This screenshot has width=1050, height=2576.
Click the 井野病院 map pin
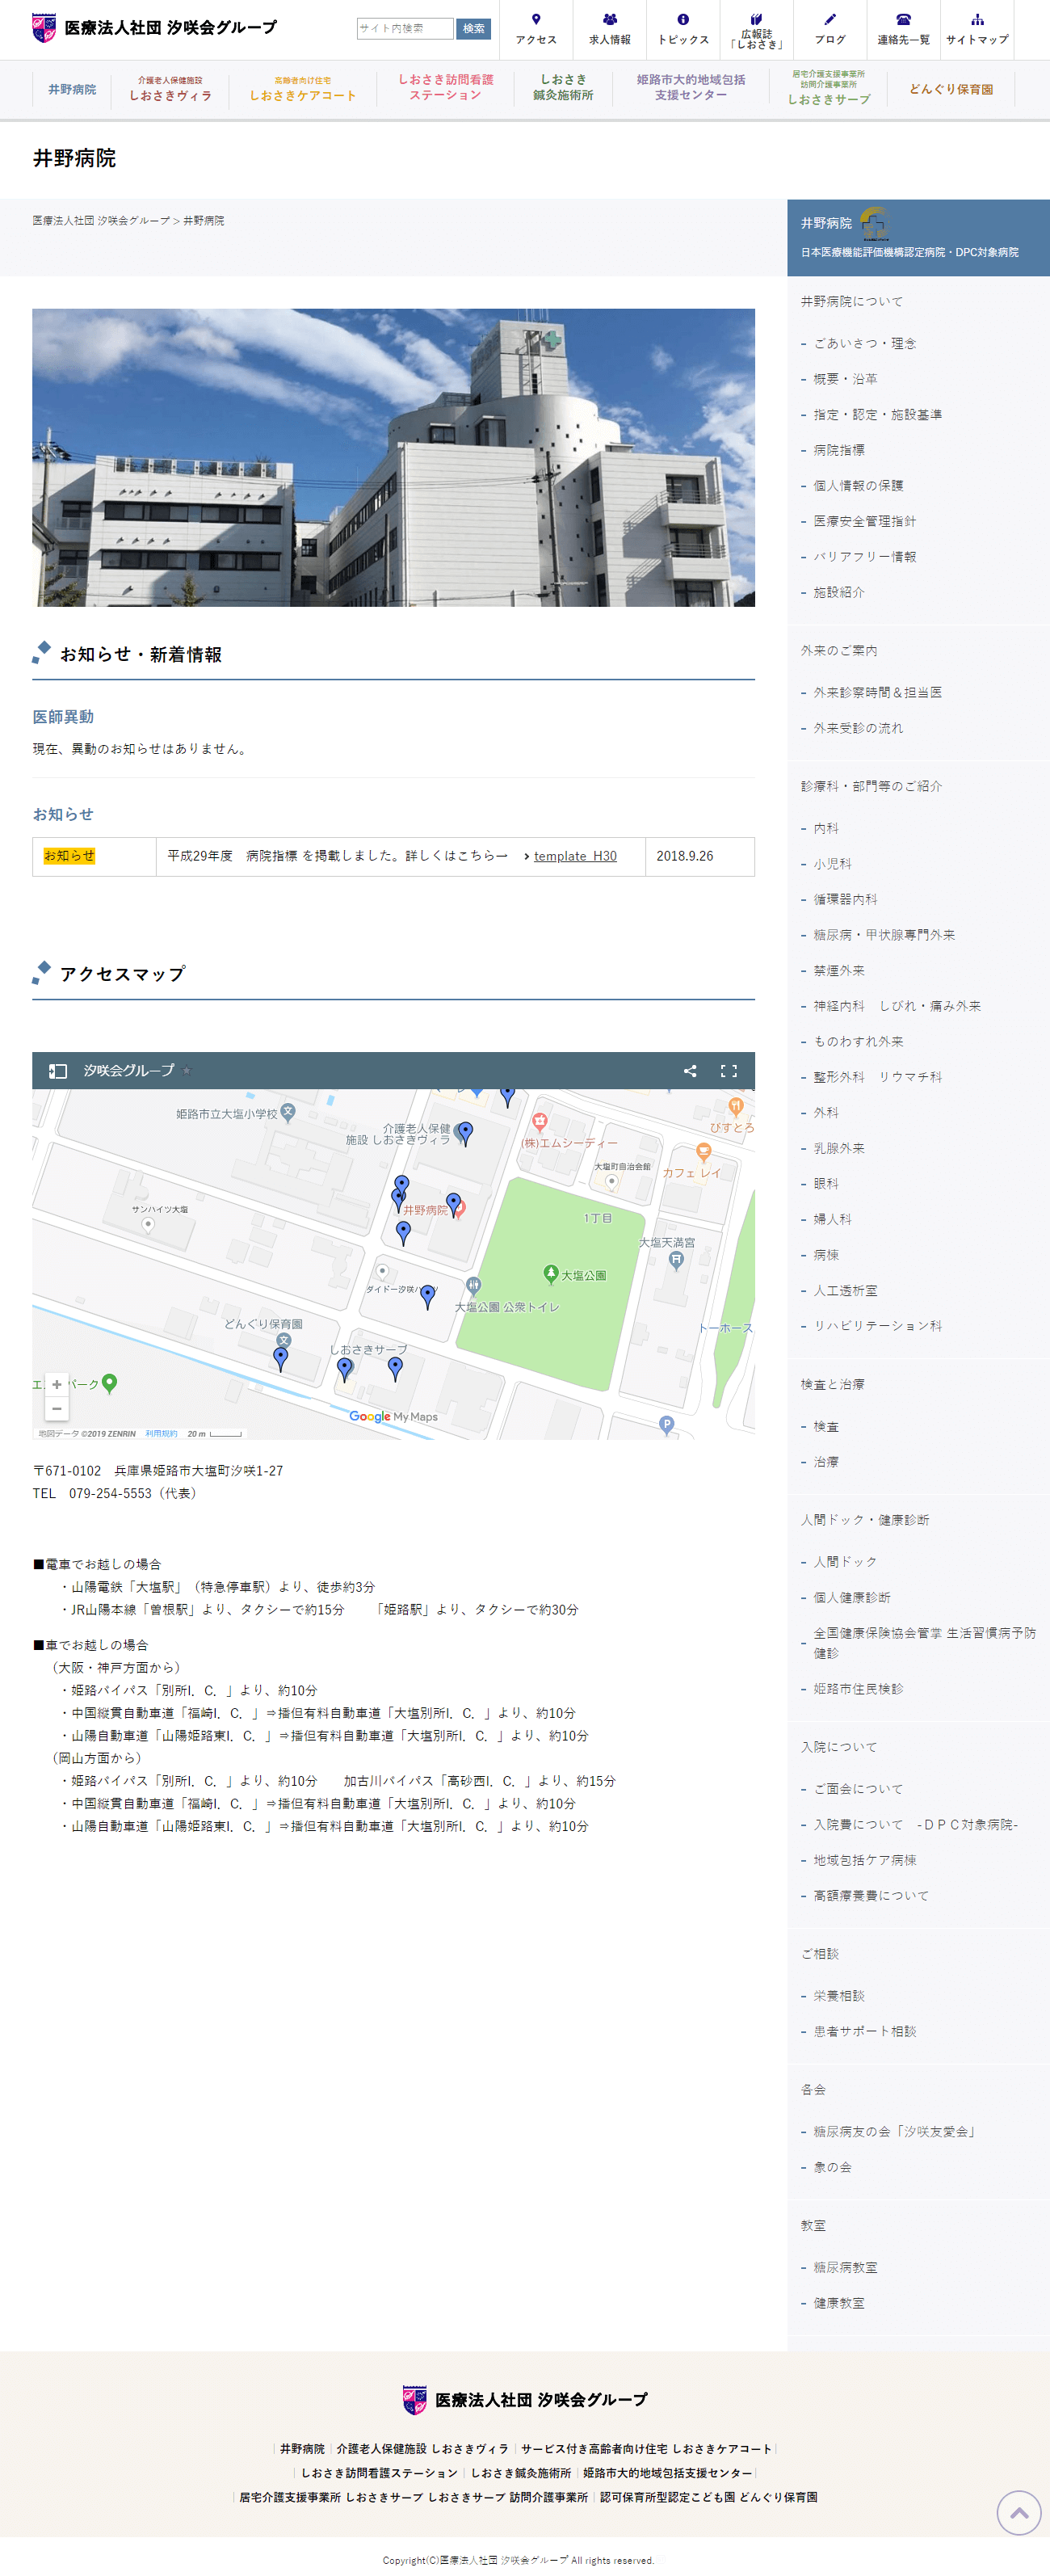click(453, 1203)
